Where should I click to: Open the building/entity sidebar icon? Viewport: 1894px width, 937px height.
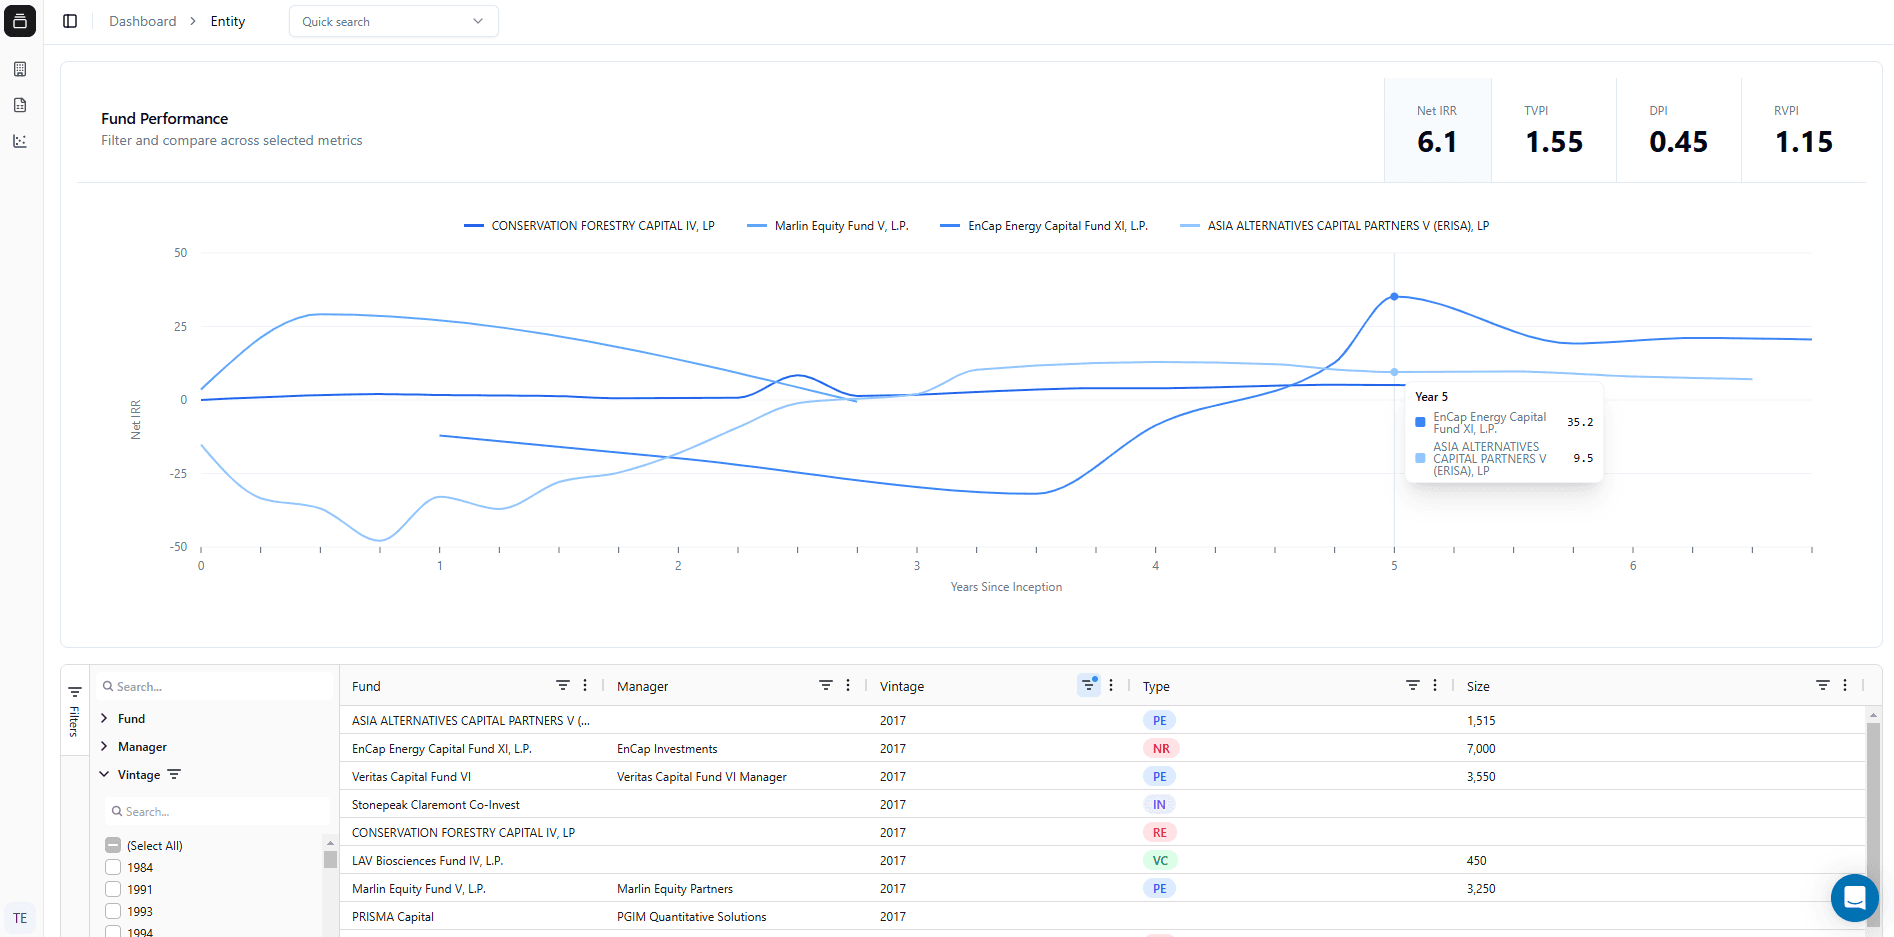[x=20, y=69]
